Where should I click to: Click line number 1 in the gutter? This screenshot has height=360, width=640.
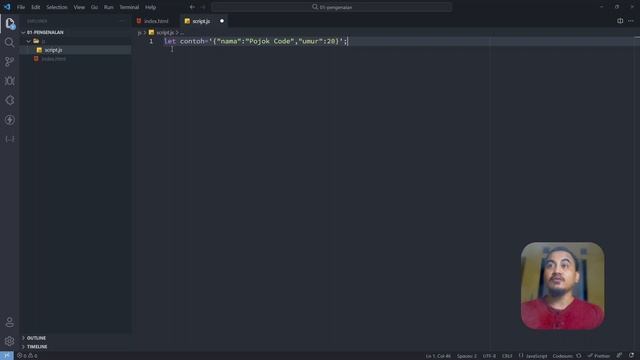coord(151,41)
